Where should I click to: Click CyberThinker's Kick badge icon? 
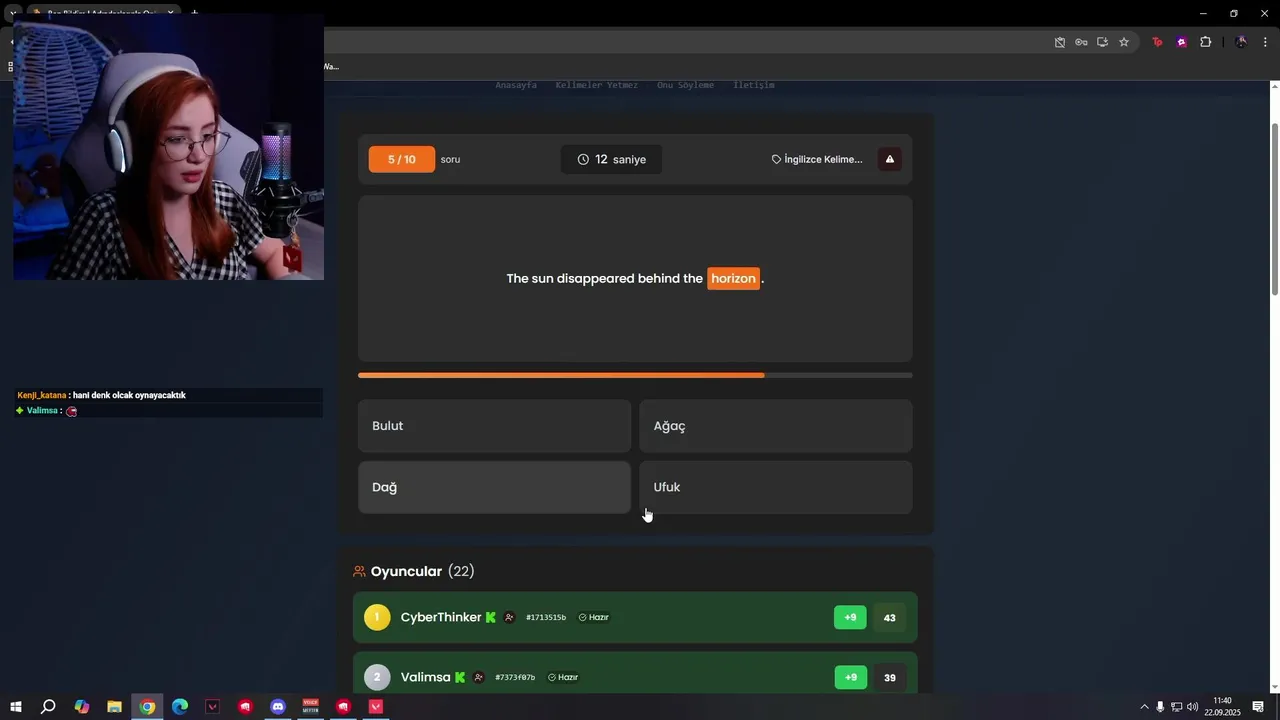(x=491, y=618)
